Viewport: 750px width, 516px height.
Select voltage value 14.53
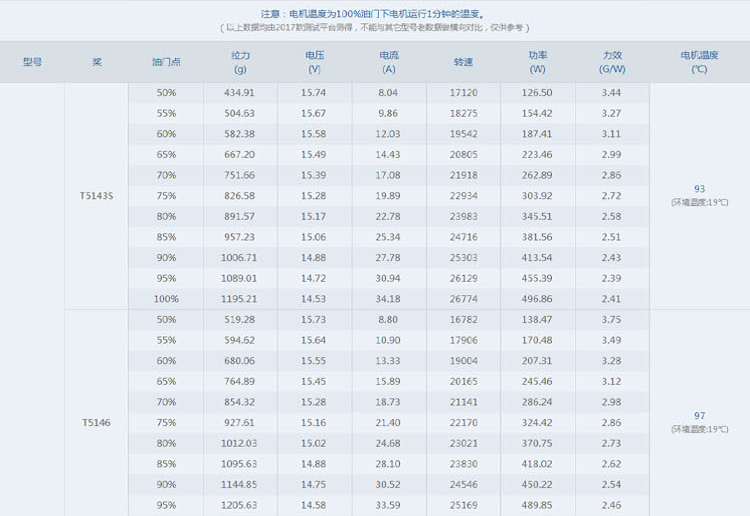point(313,298)
